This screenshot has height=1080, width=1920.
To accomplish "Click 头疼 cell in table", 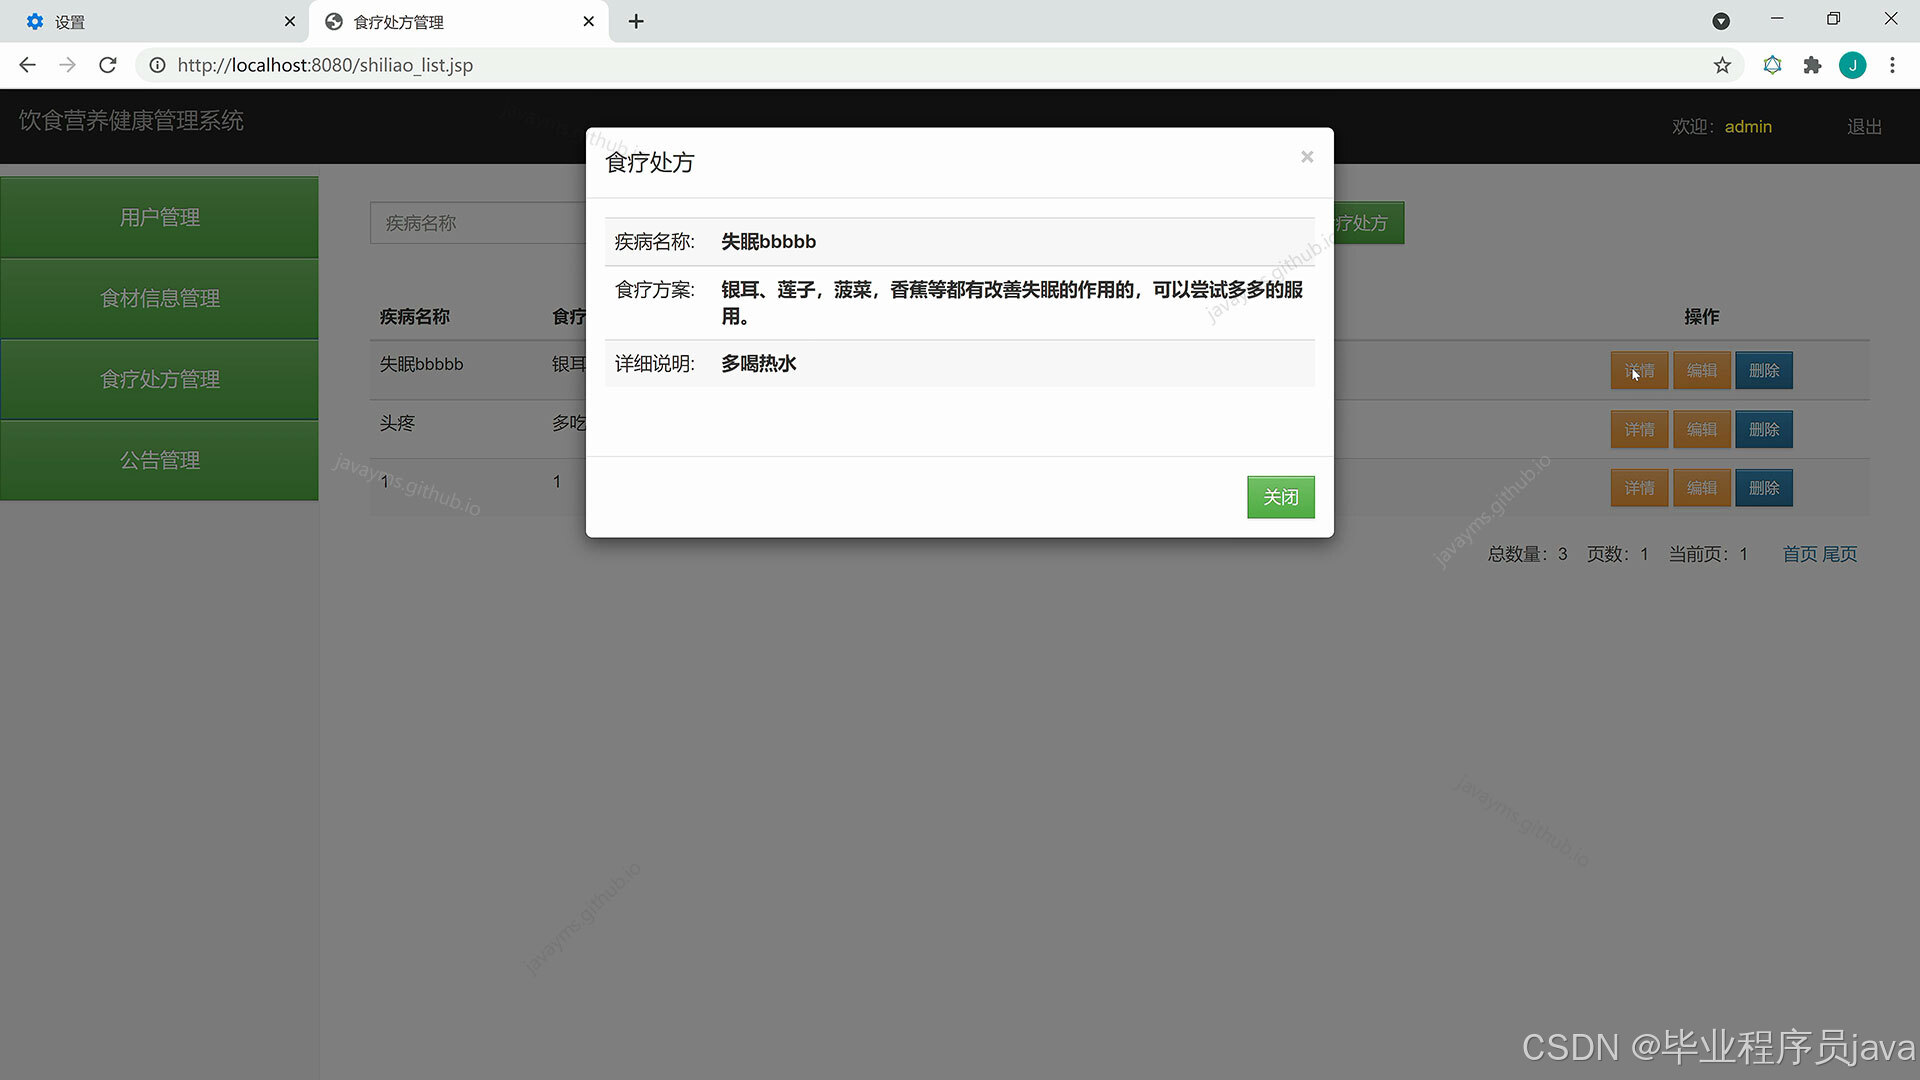I will (397, 423).
